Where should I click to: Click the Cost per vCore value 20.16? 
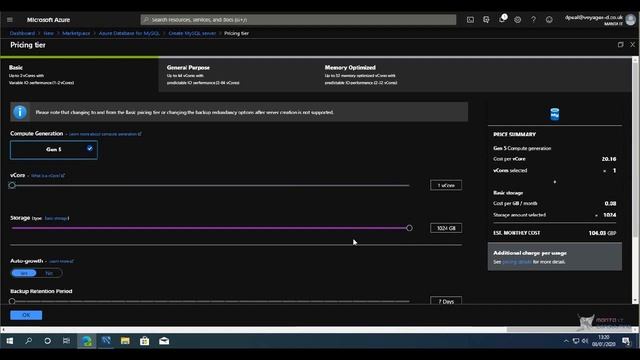pos(609,159)
